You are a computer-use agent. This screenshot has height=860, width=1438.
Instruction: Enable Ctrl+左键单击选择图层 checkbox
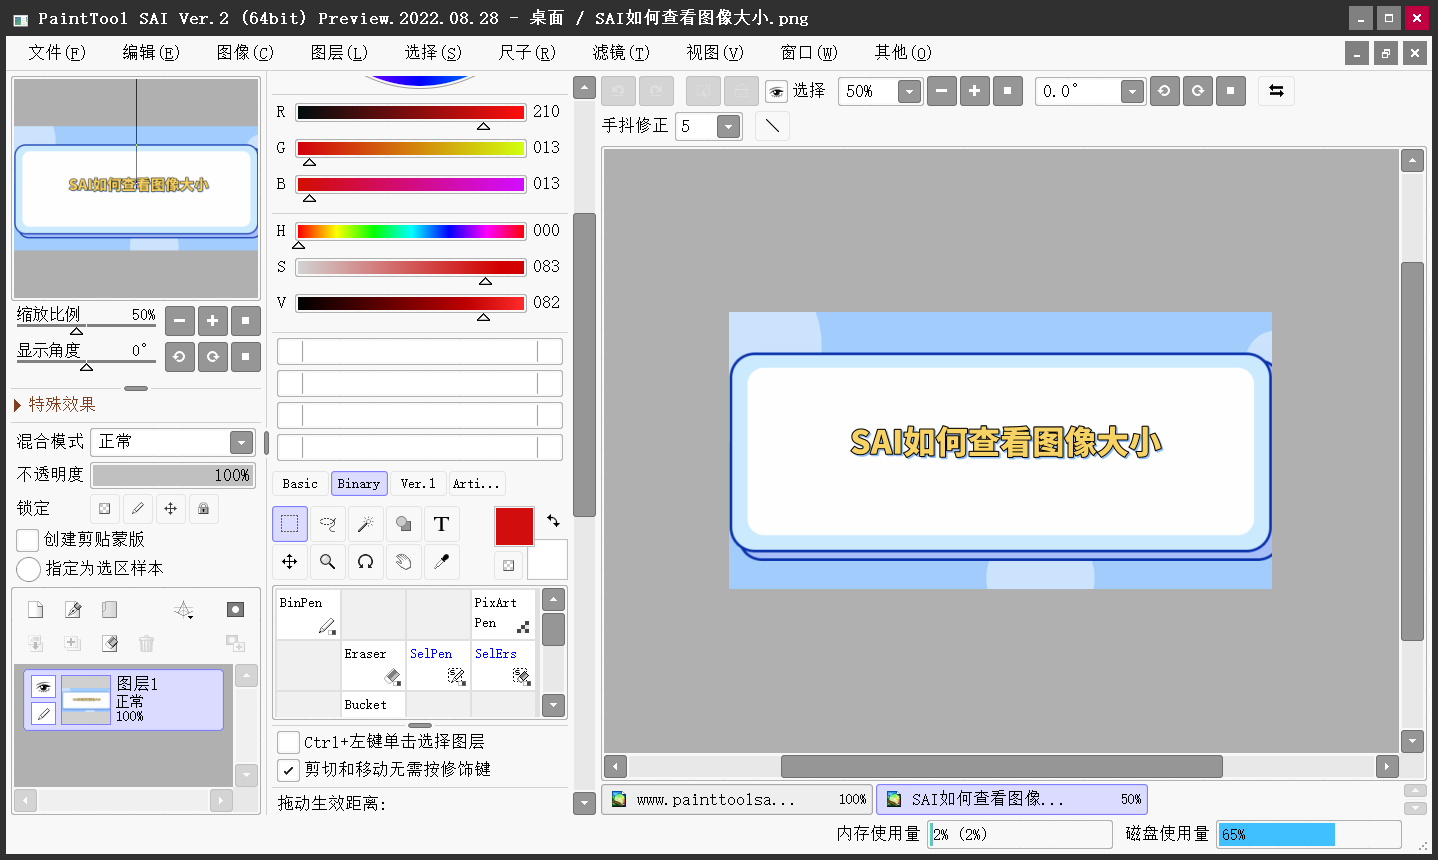(x=288, y=742)
